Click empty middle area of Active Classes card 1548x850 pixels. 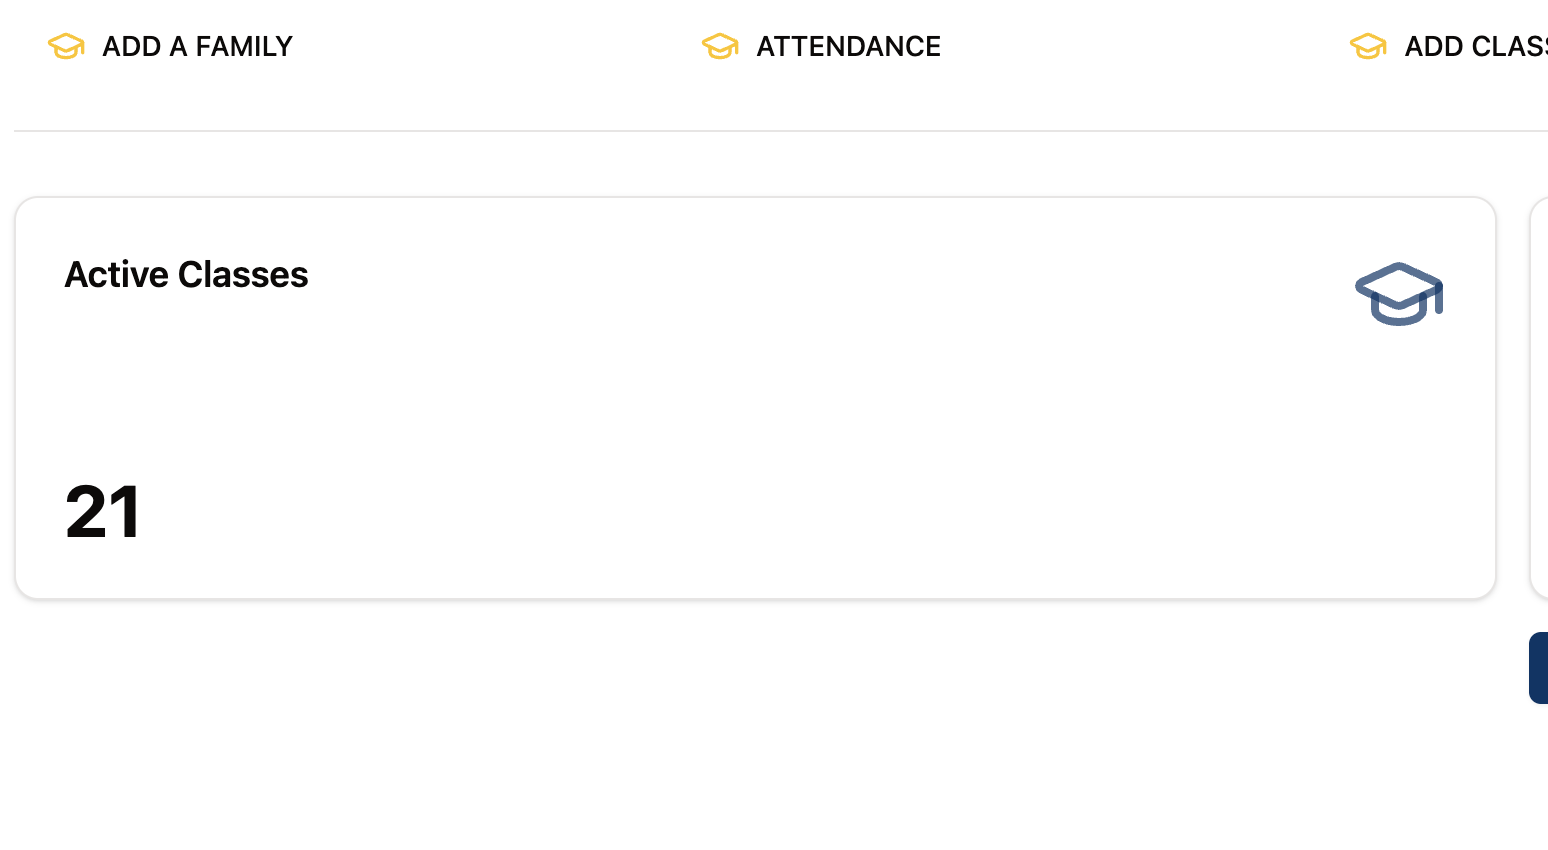tap(755, 398)
